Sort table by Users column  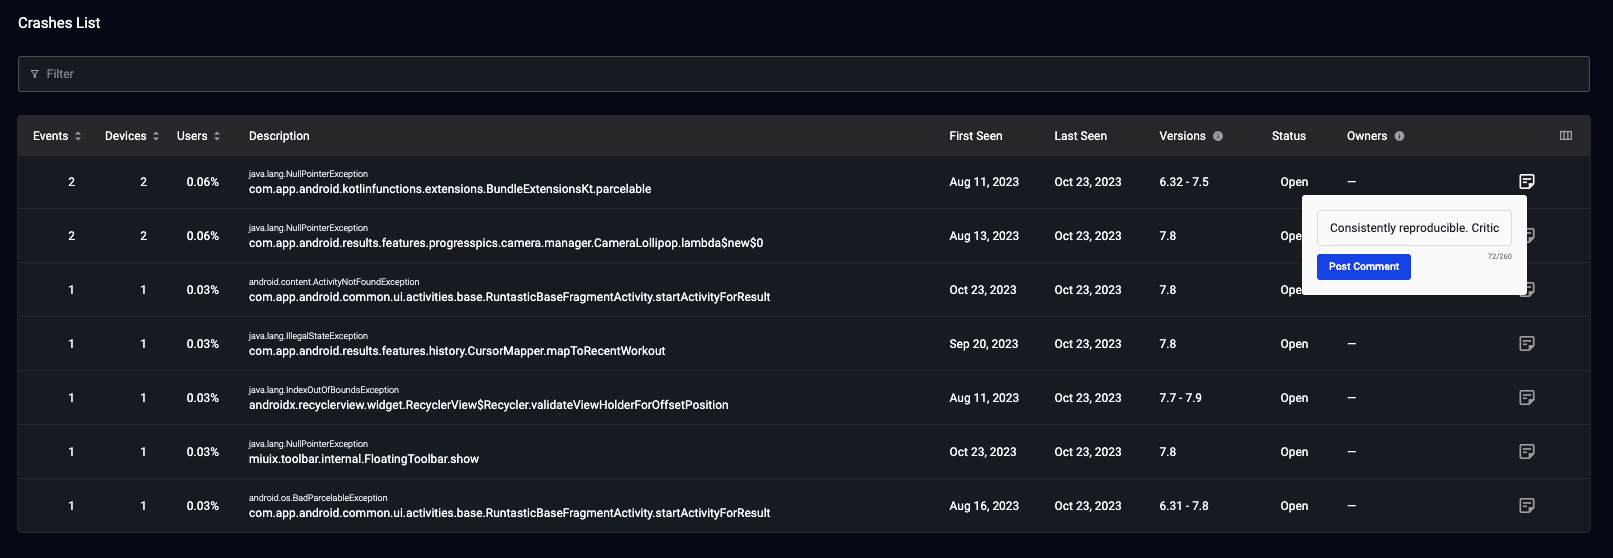pos(198,136)
